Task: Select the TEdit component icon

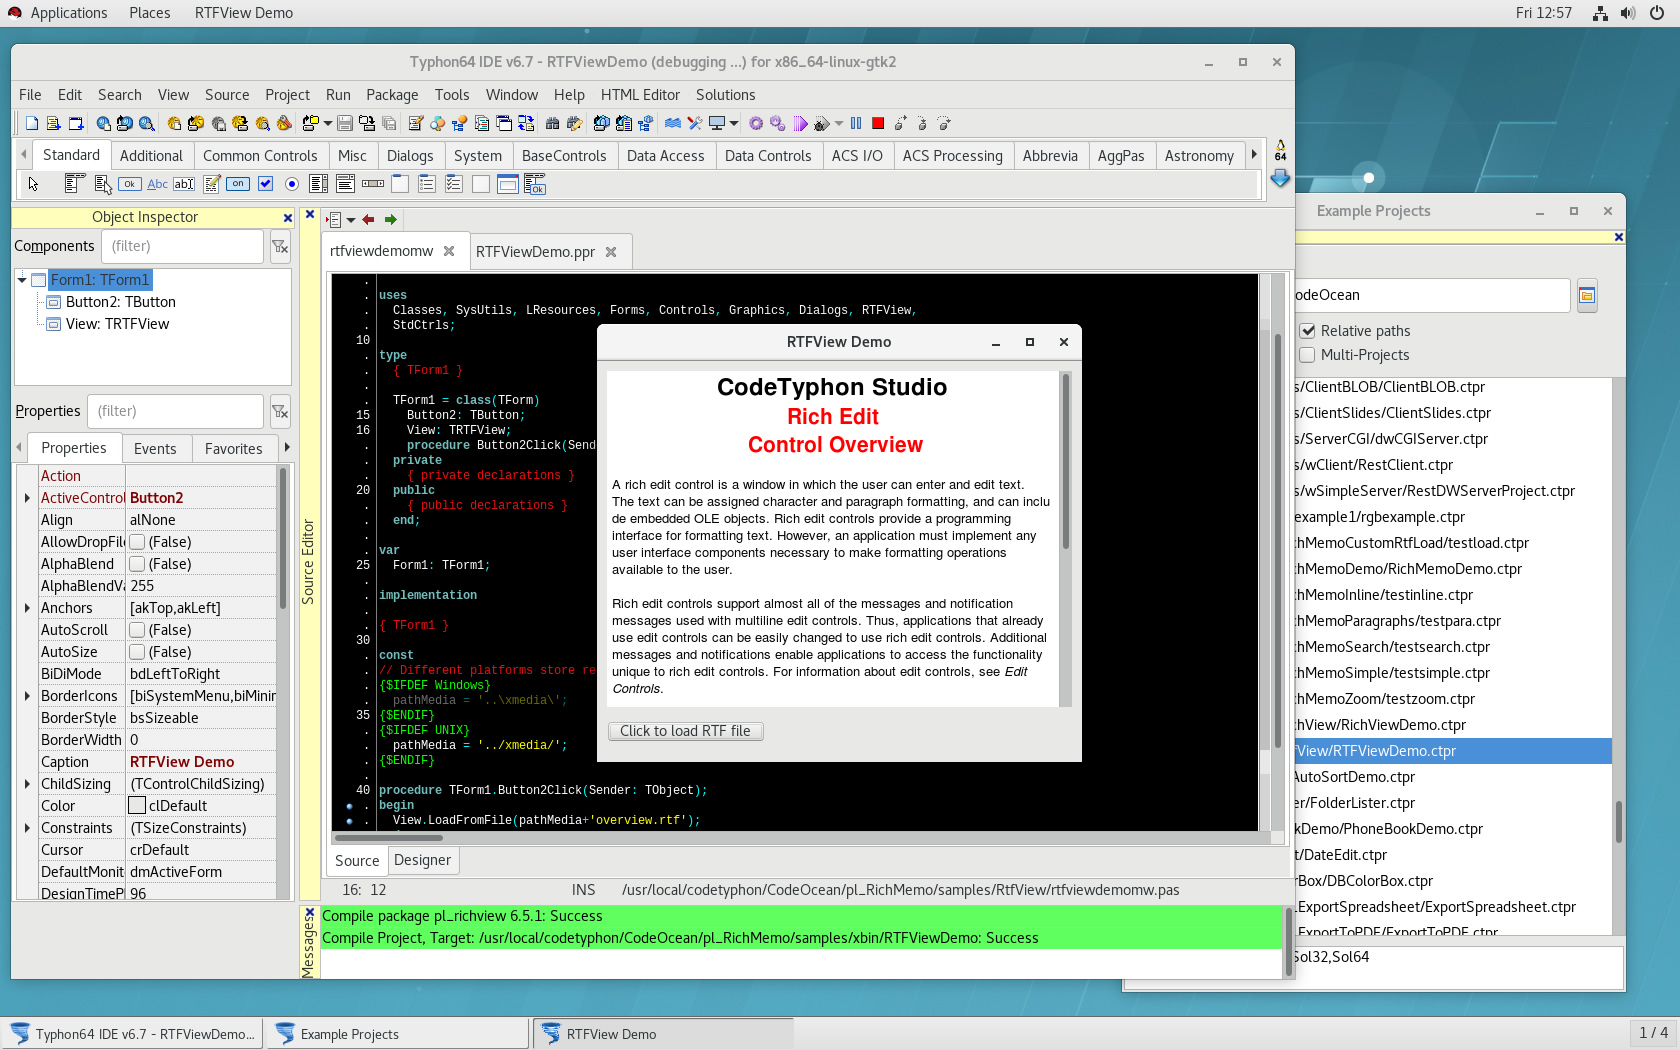Action: pyautogui.click(x=184, y=184)
